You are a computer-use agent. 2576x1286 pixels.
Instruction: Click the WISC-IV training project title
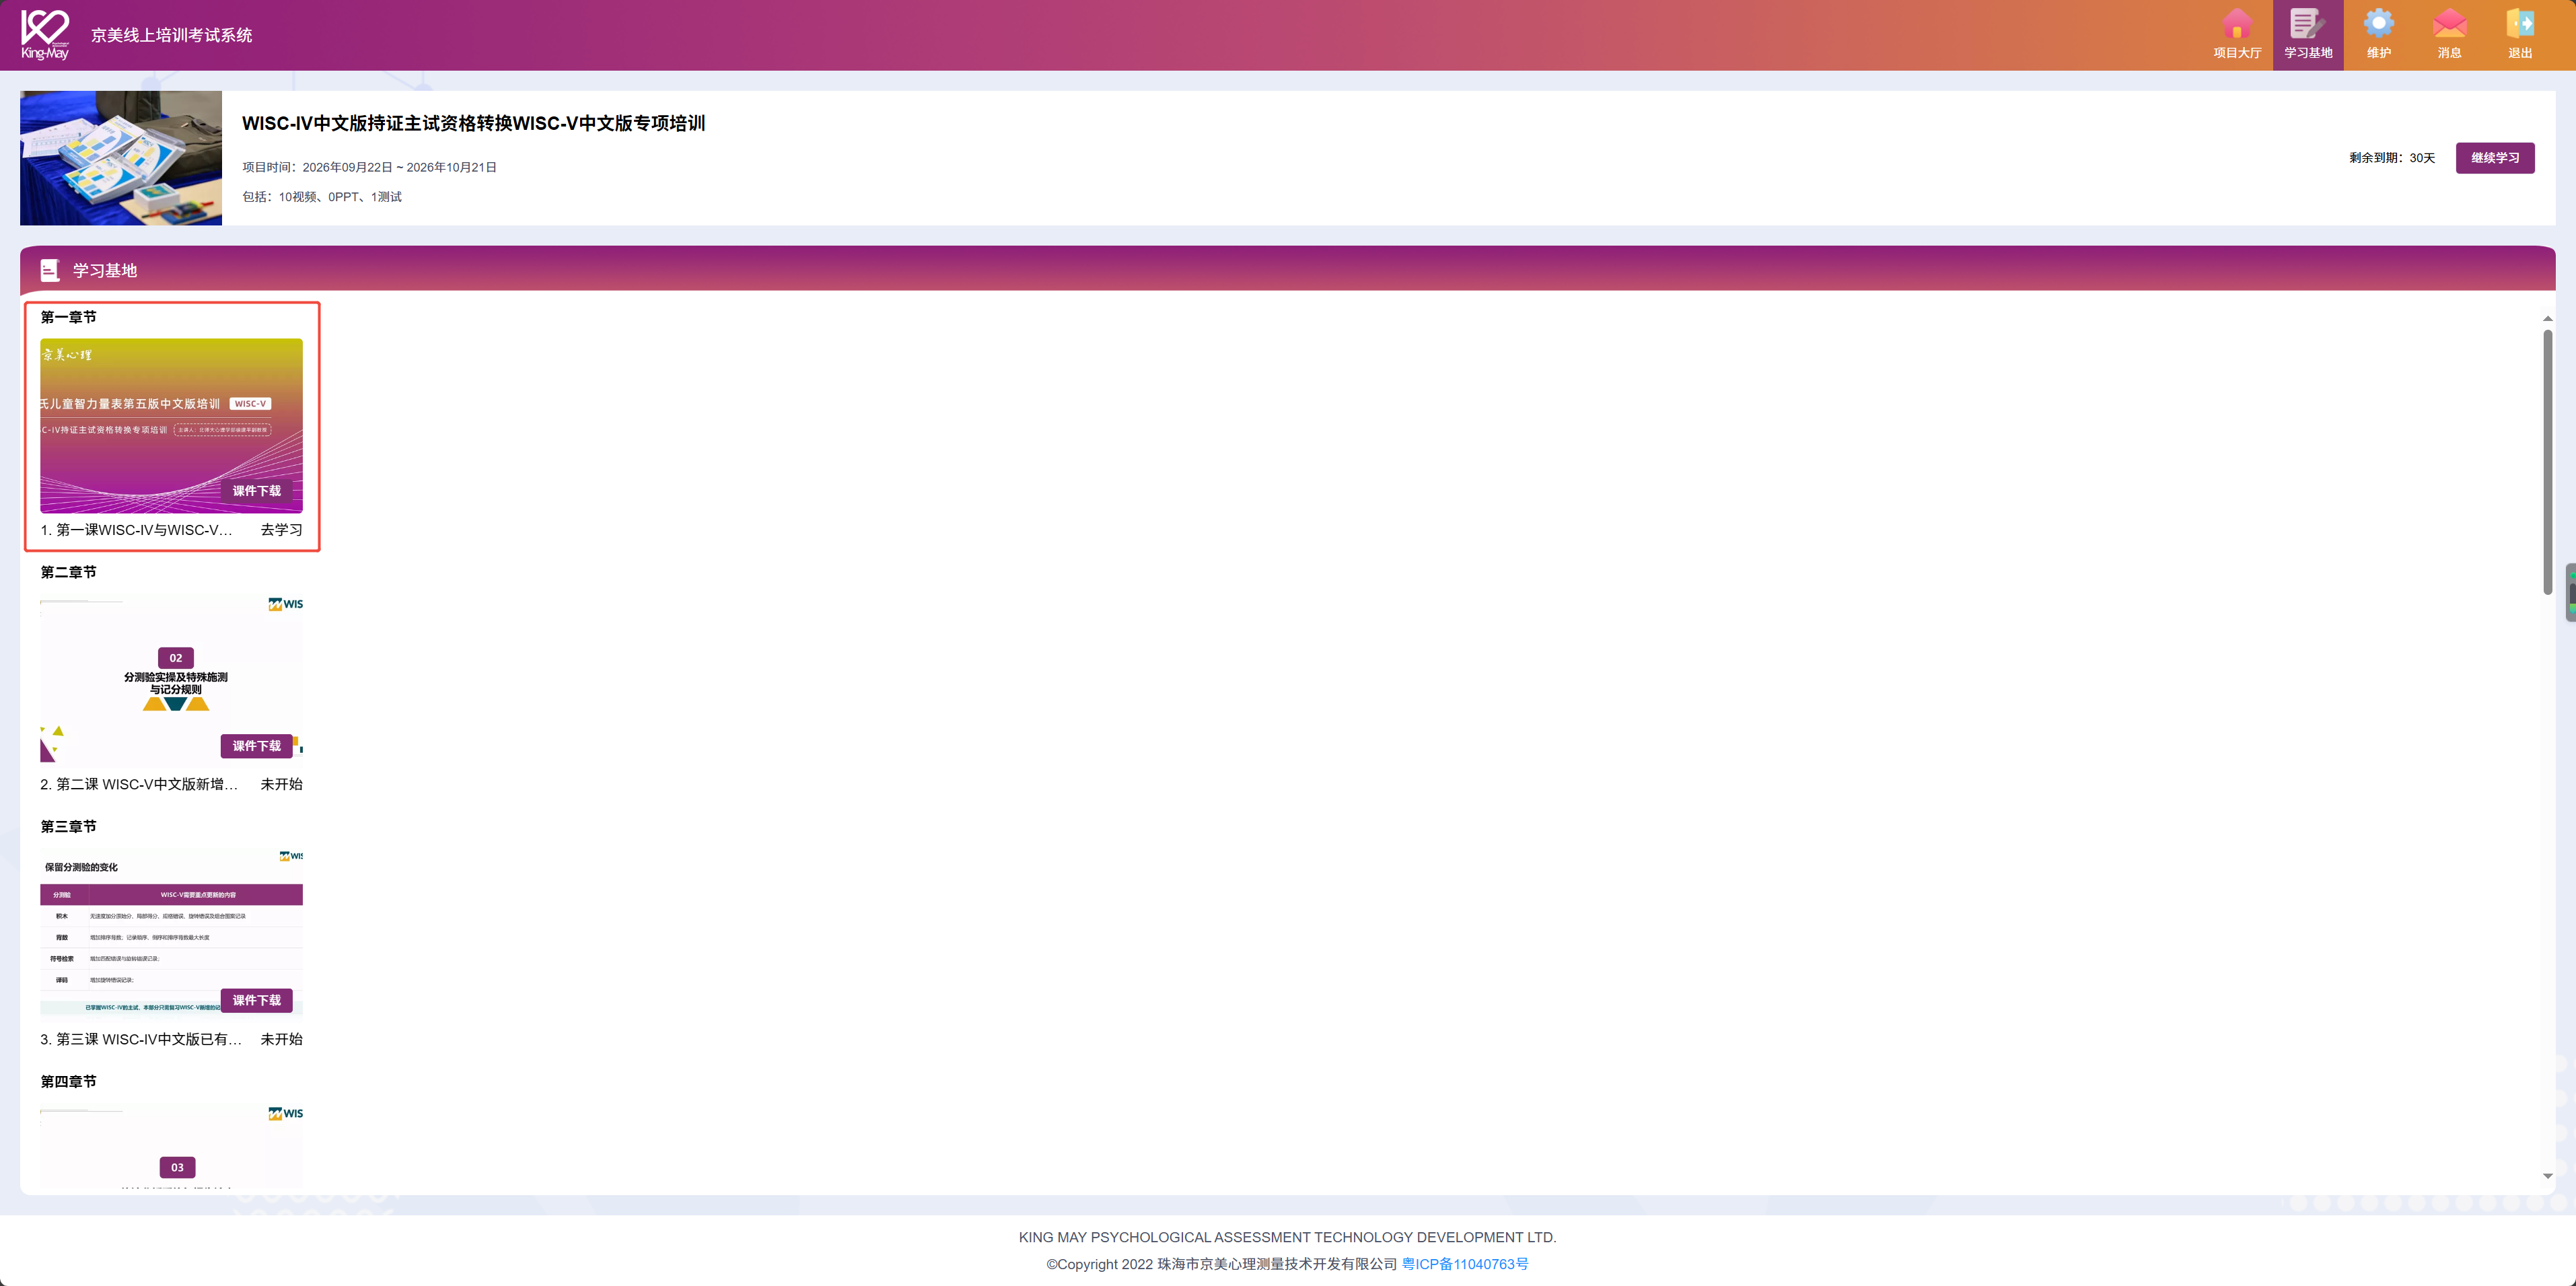(473, 123)
